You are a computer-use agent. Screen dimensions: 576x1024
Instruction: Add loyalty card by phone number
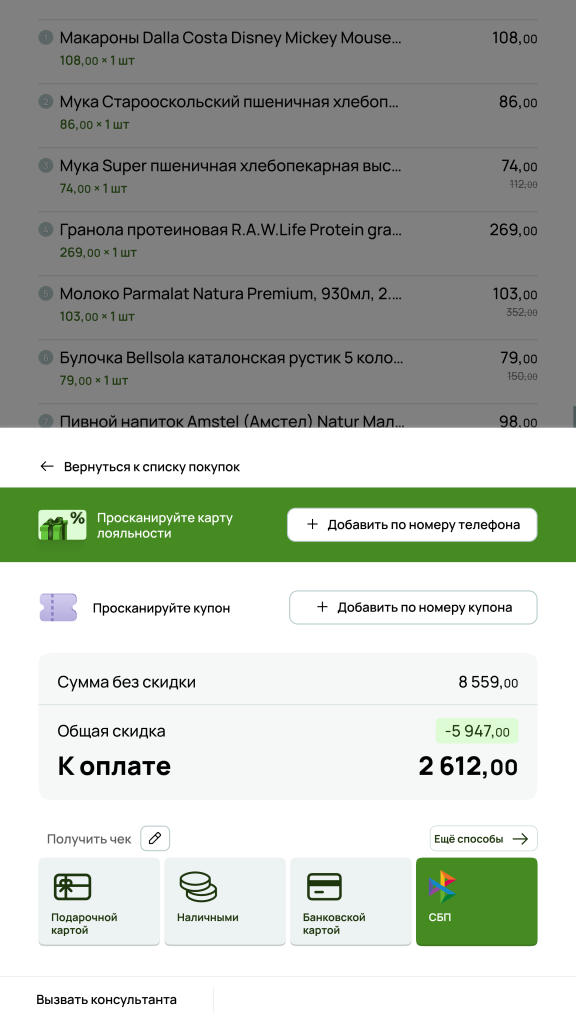click(x=412, y=525)
